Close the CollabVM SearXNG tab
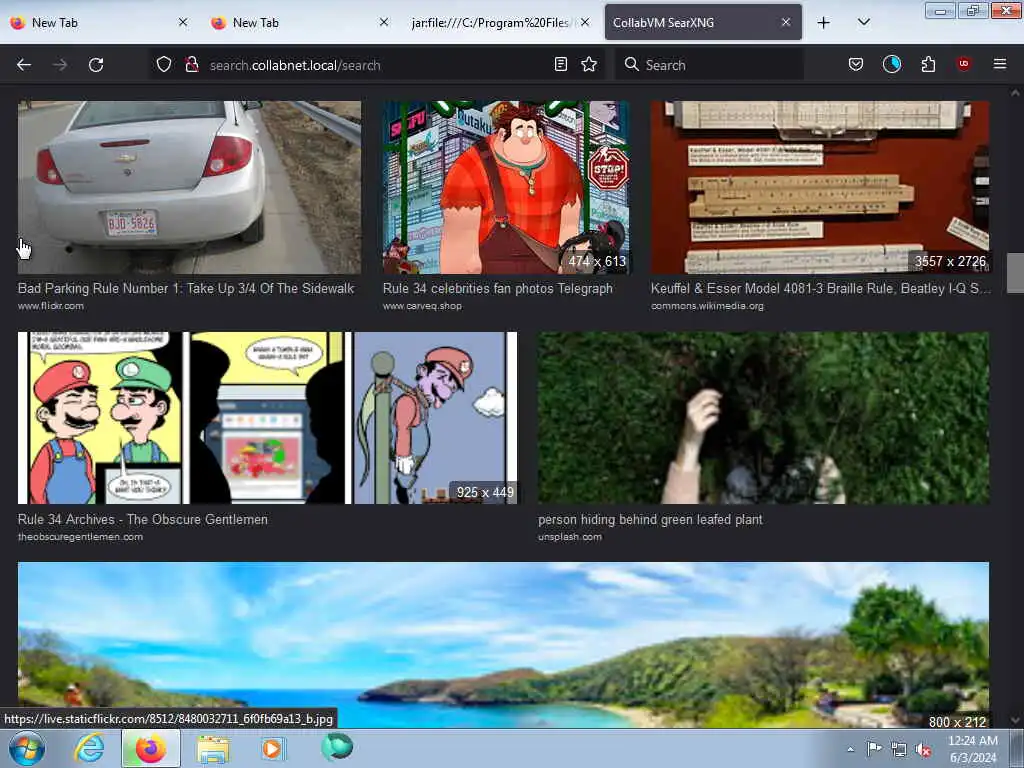The image size is (1024, 768). 786,22
